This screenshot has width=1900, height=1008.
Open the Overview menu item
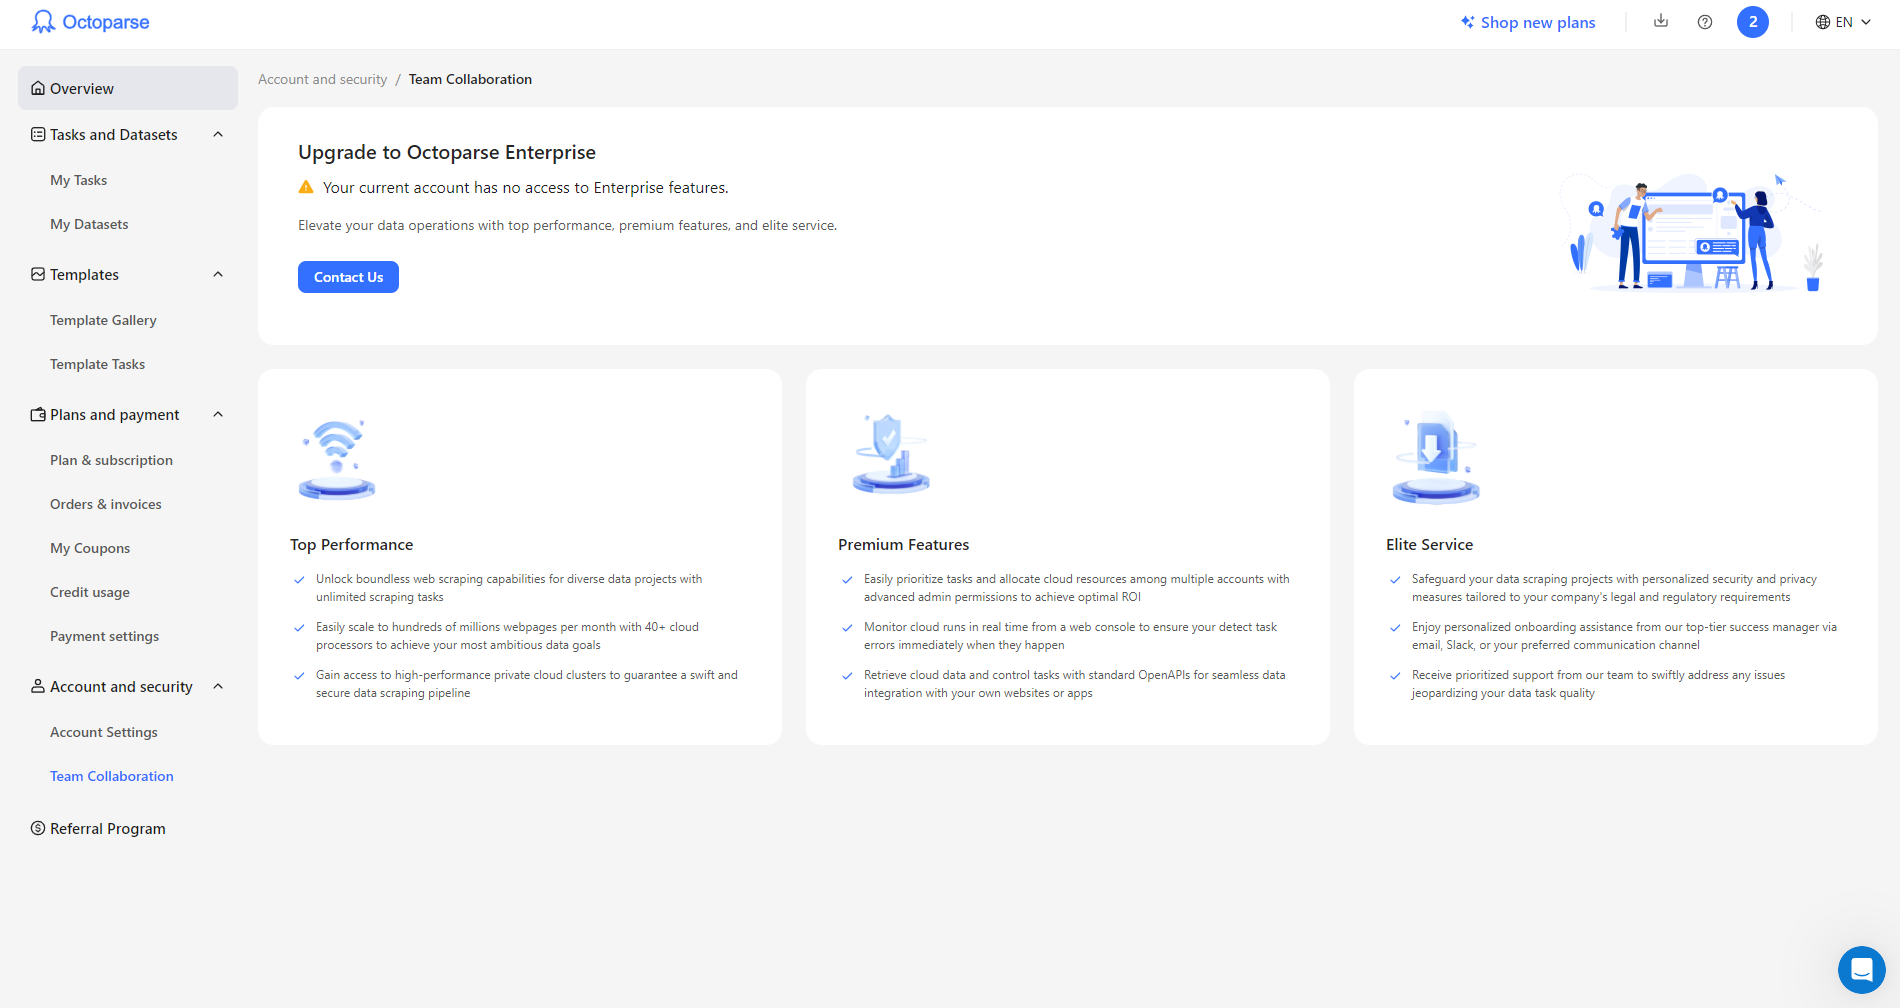(x=128, y=88)
